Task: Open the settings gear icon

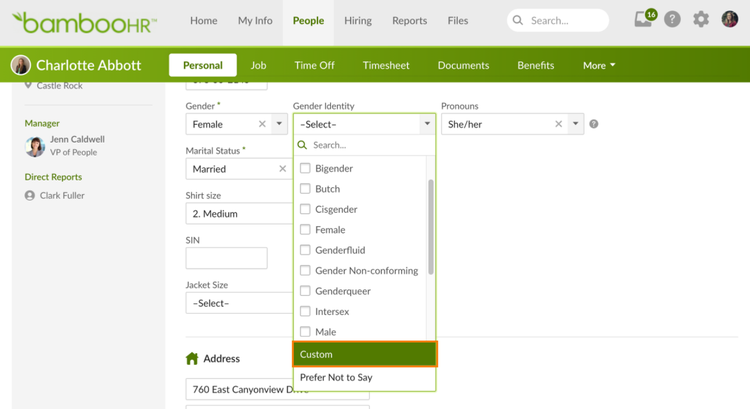Action: pyautogui.click(x=701, y=20)
